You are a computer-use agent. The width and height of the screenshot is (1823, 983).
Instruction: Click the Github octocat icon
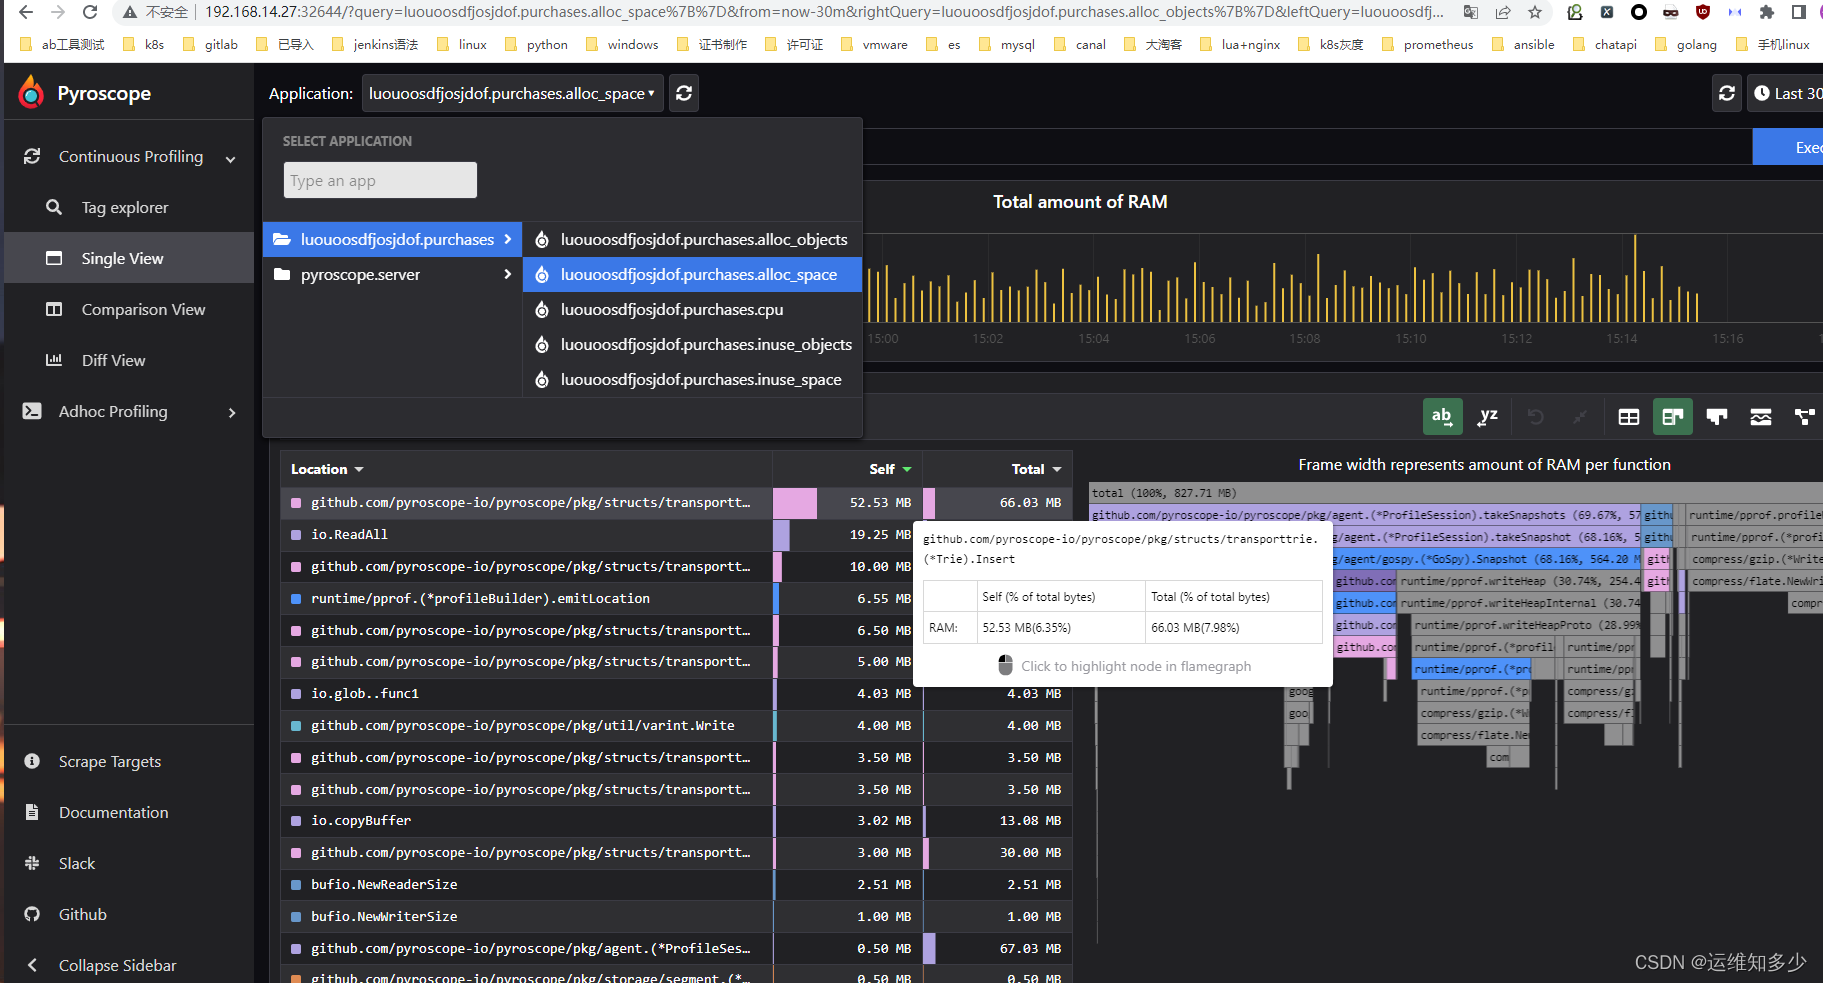(32, 914)
